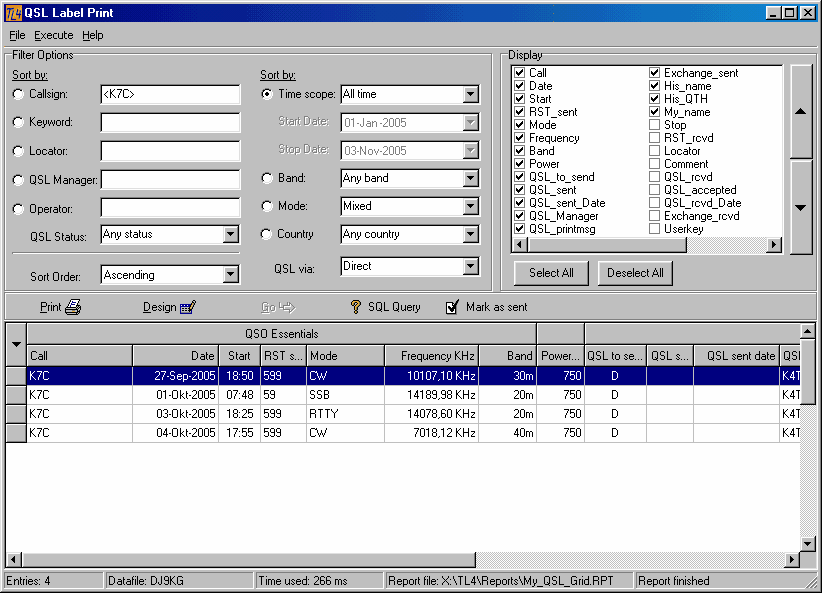Image resolution: width=822 pixels, height=593 pixels.
Task: Click the Date column header
Action: coord(176,356)
